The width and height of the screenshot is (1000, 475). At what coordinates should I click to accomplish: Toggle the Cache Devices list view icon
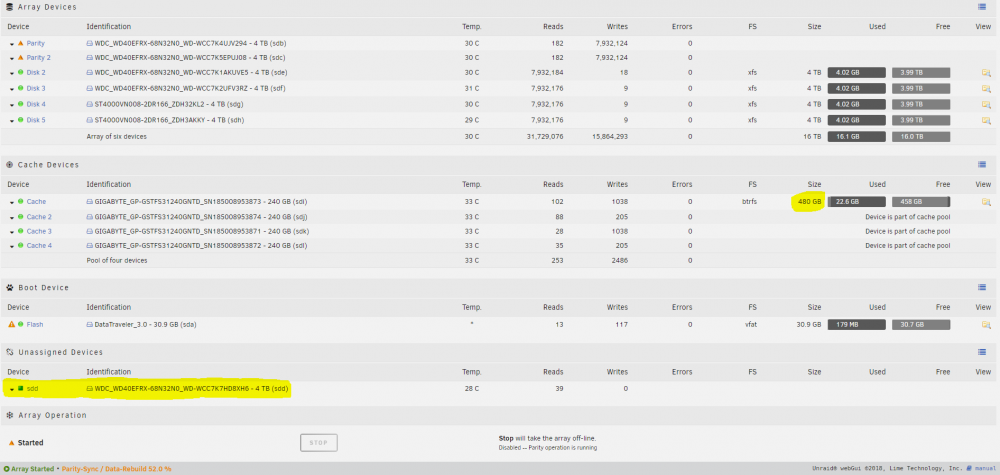click(982, 164)
